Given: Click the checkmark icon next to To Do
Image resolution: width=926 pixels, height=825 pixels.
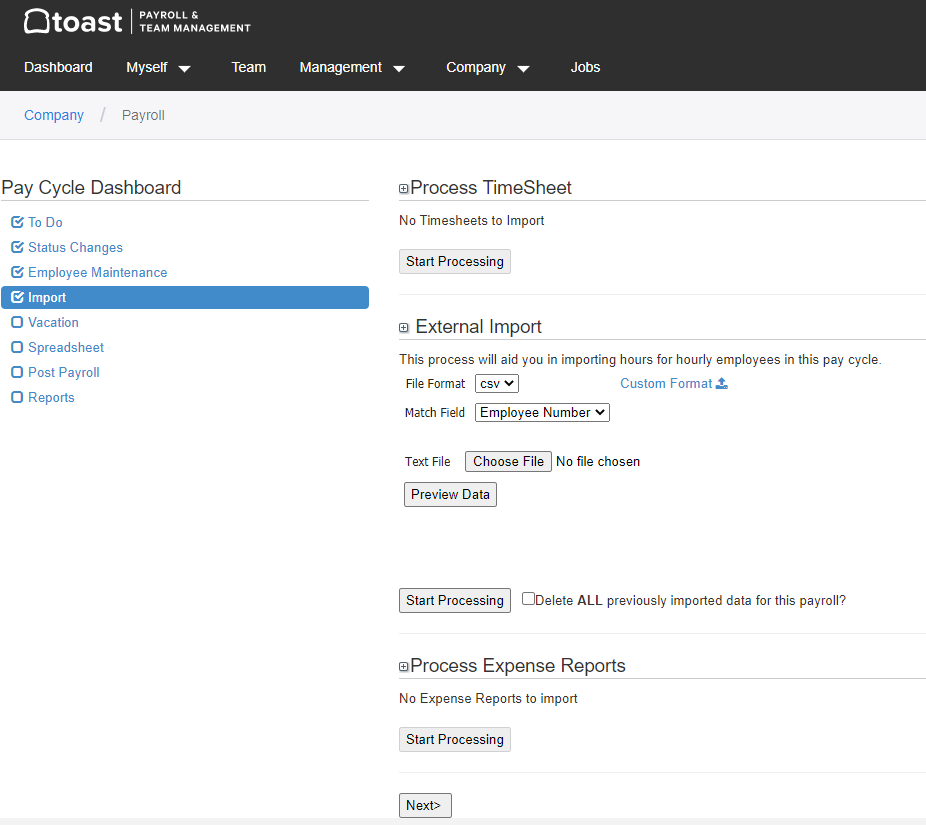Looking at the screenshot, I should point(16,222).
